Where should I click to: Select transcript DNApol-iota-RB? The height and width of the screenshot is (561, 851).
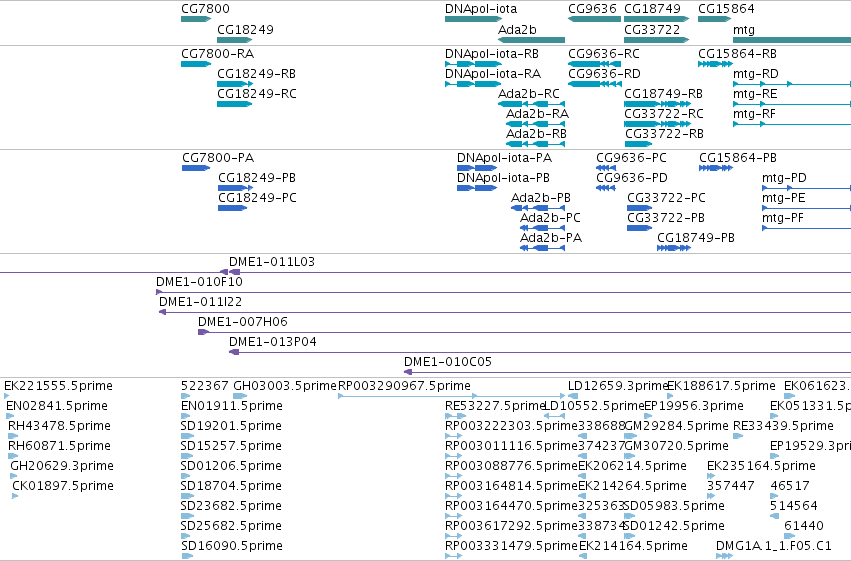click(473, 64)
